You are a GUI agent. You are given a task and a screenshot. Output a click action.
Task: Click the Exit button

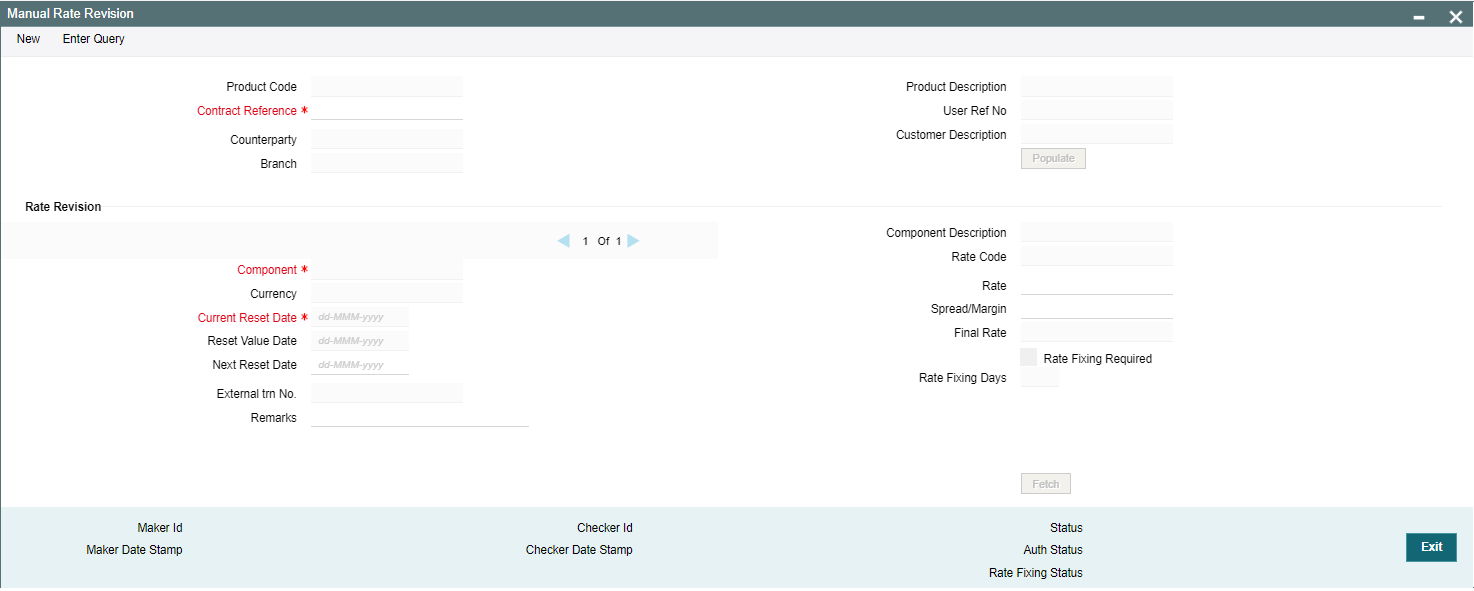(1432, 547)
